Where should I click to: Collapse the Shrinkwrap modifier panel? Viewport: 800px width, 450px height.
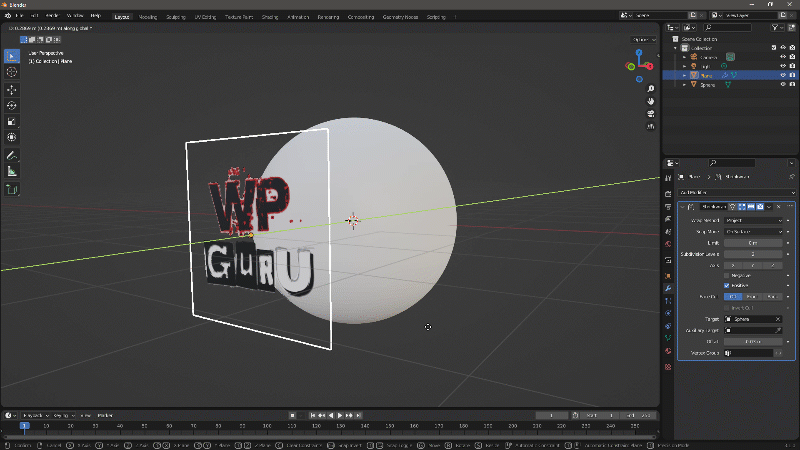[x=683, y=207]
